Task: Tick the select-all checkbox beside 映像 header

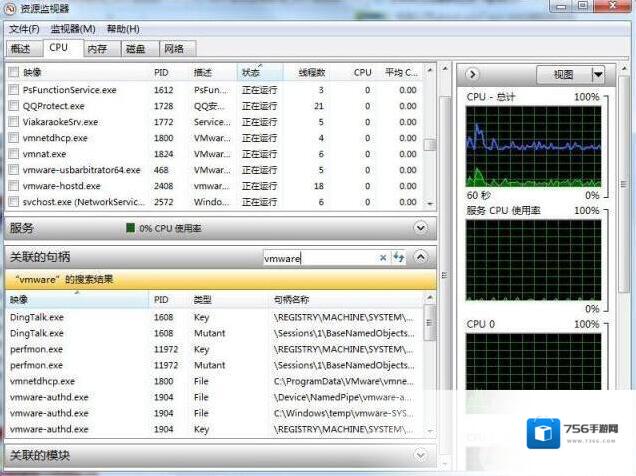Action: 13,72
